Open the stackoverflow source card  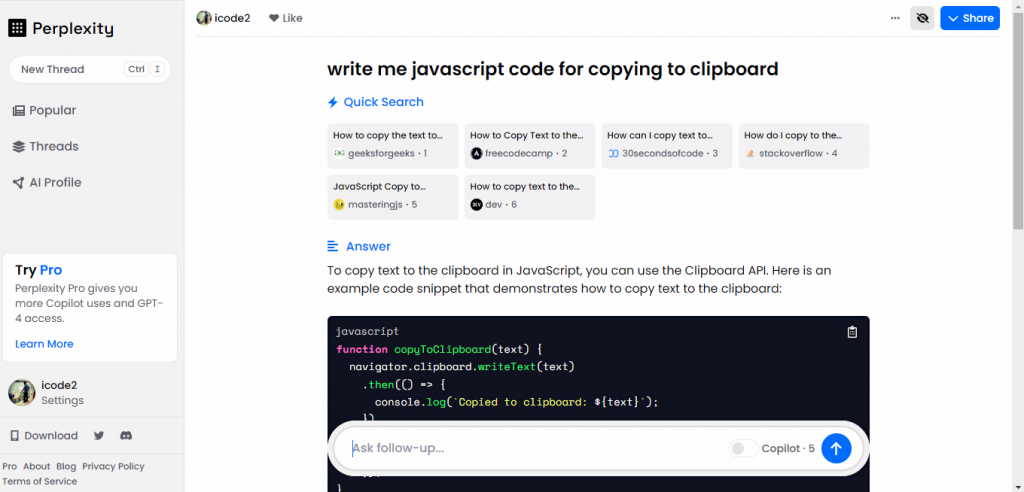pyautogui.click(x=804, y=146)
